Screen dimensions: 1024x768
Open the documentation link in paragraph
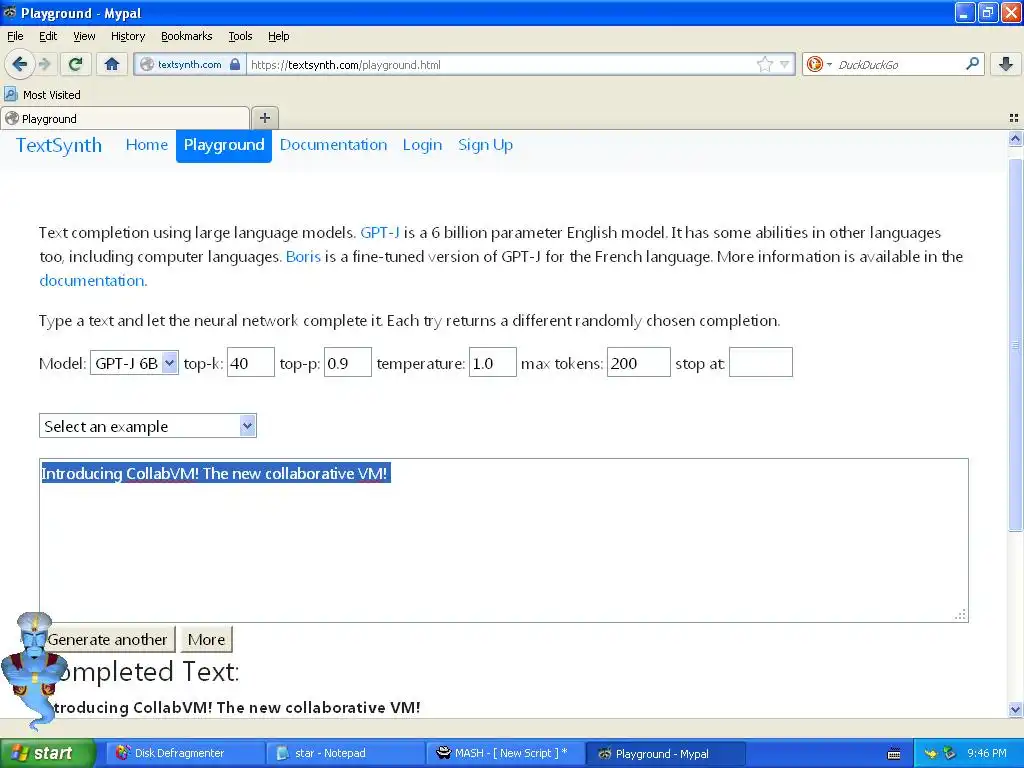92,281
